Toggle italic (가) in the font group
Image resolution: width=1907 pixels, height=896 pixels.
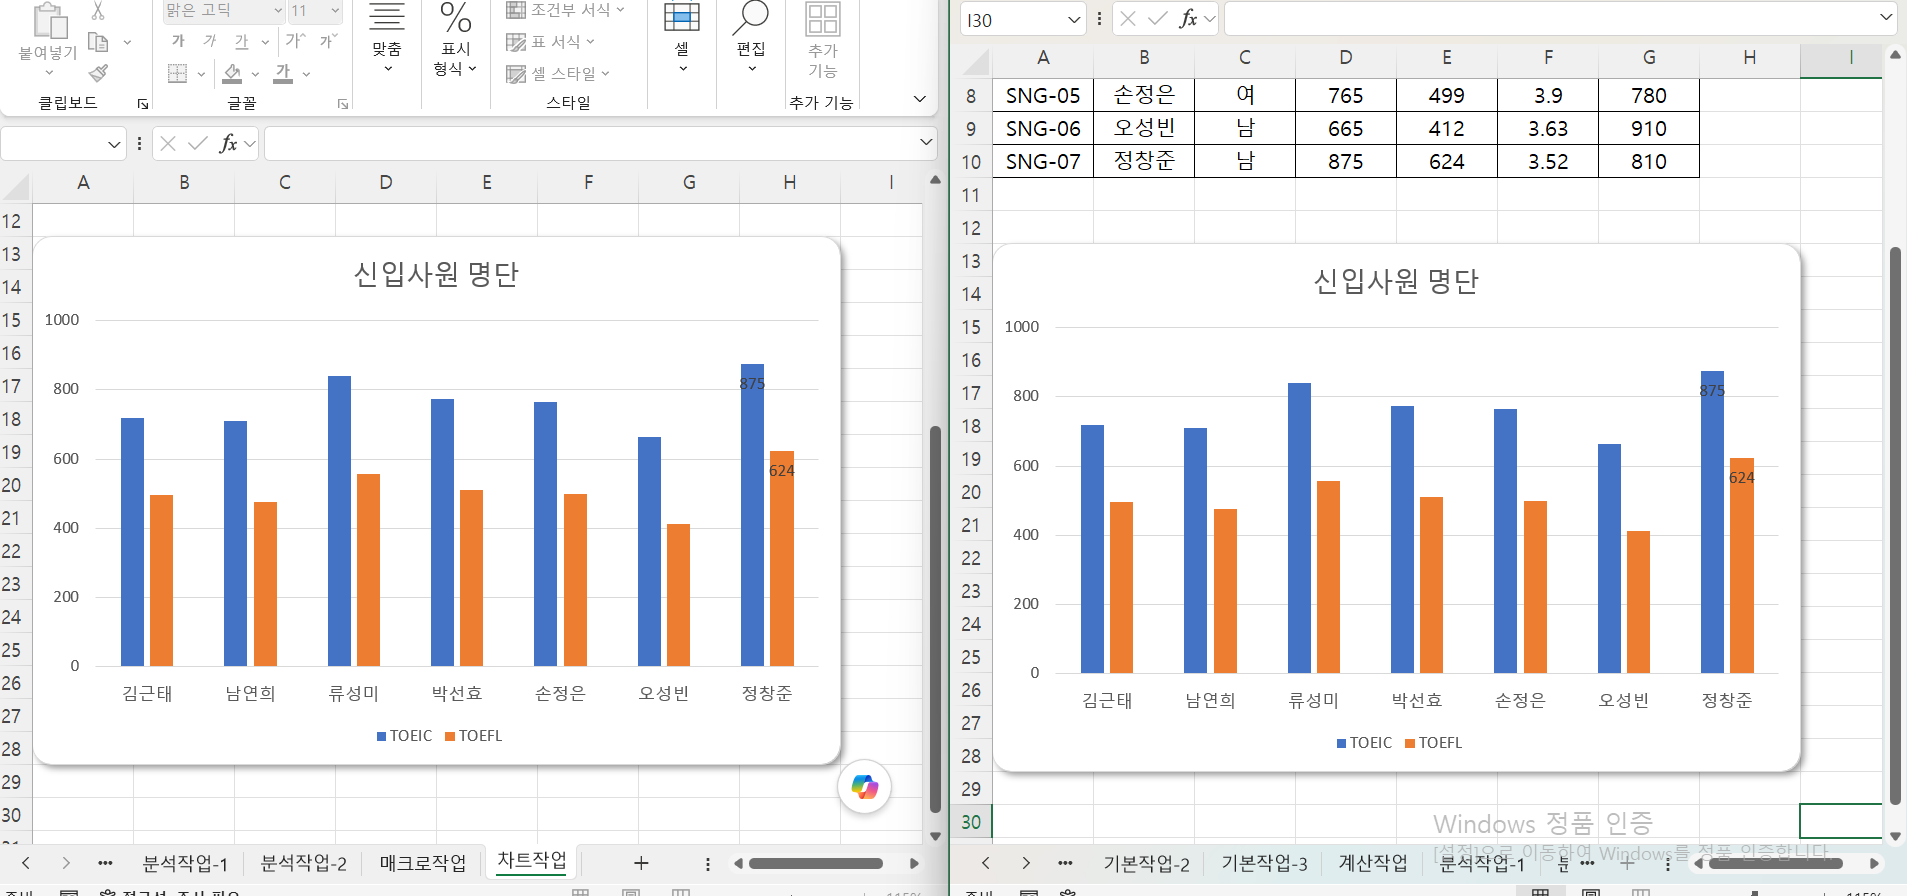pos(210,41)
